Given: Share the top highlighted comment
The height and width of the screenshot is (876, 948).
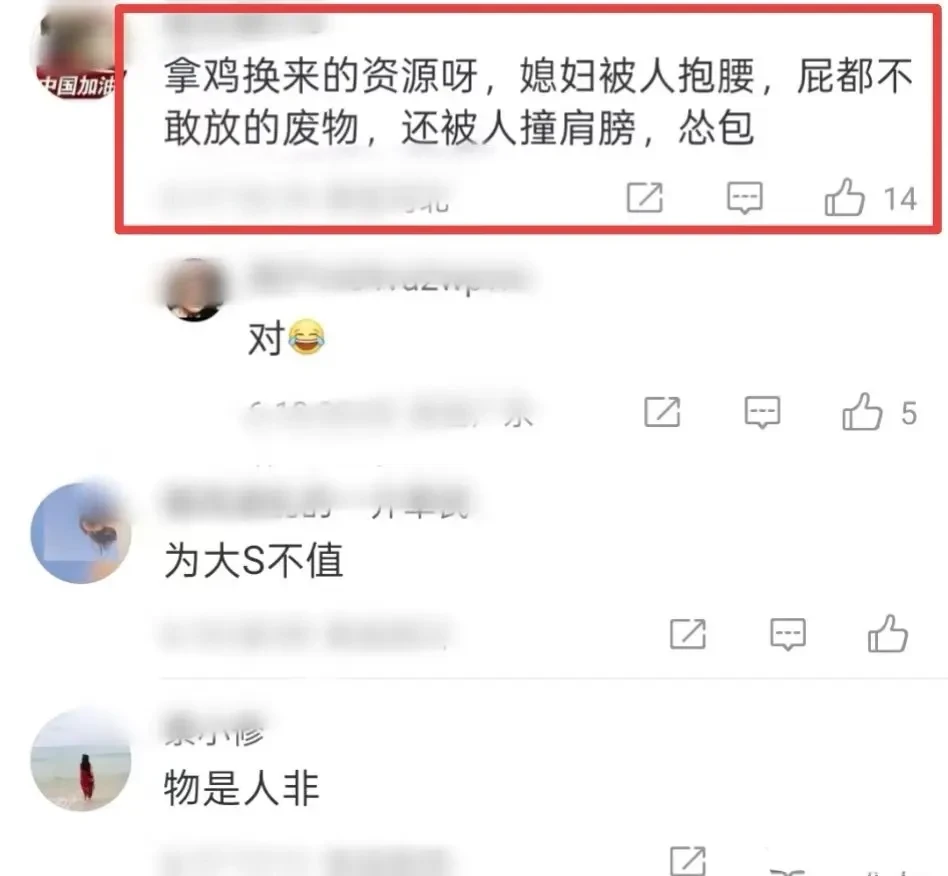Looking at the screenshot, I should tap(644, 197).
